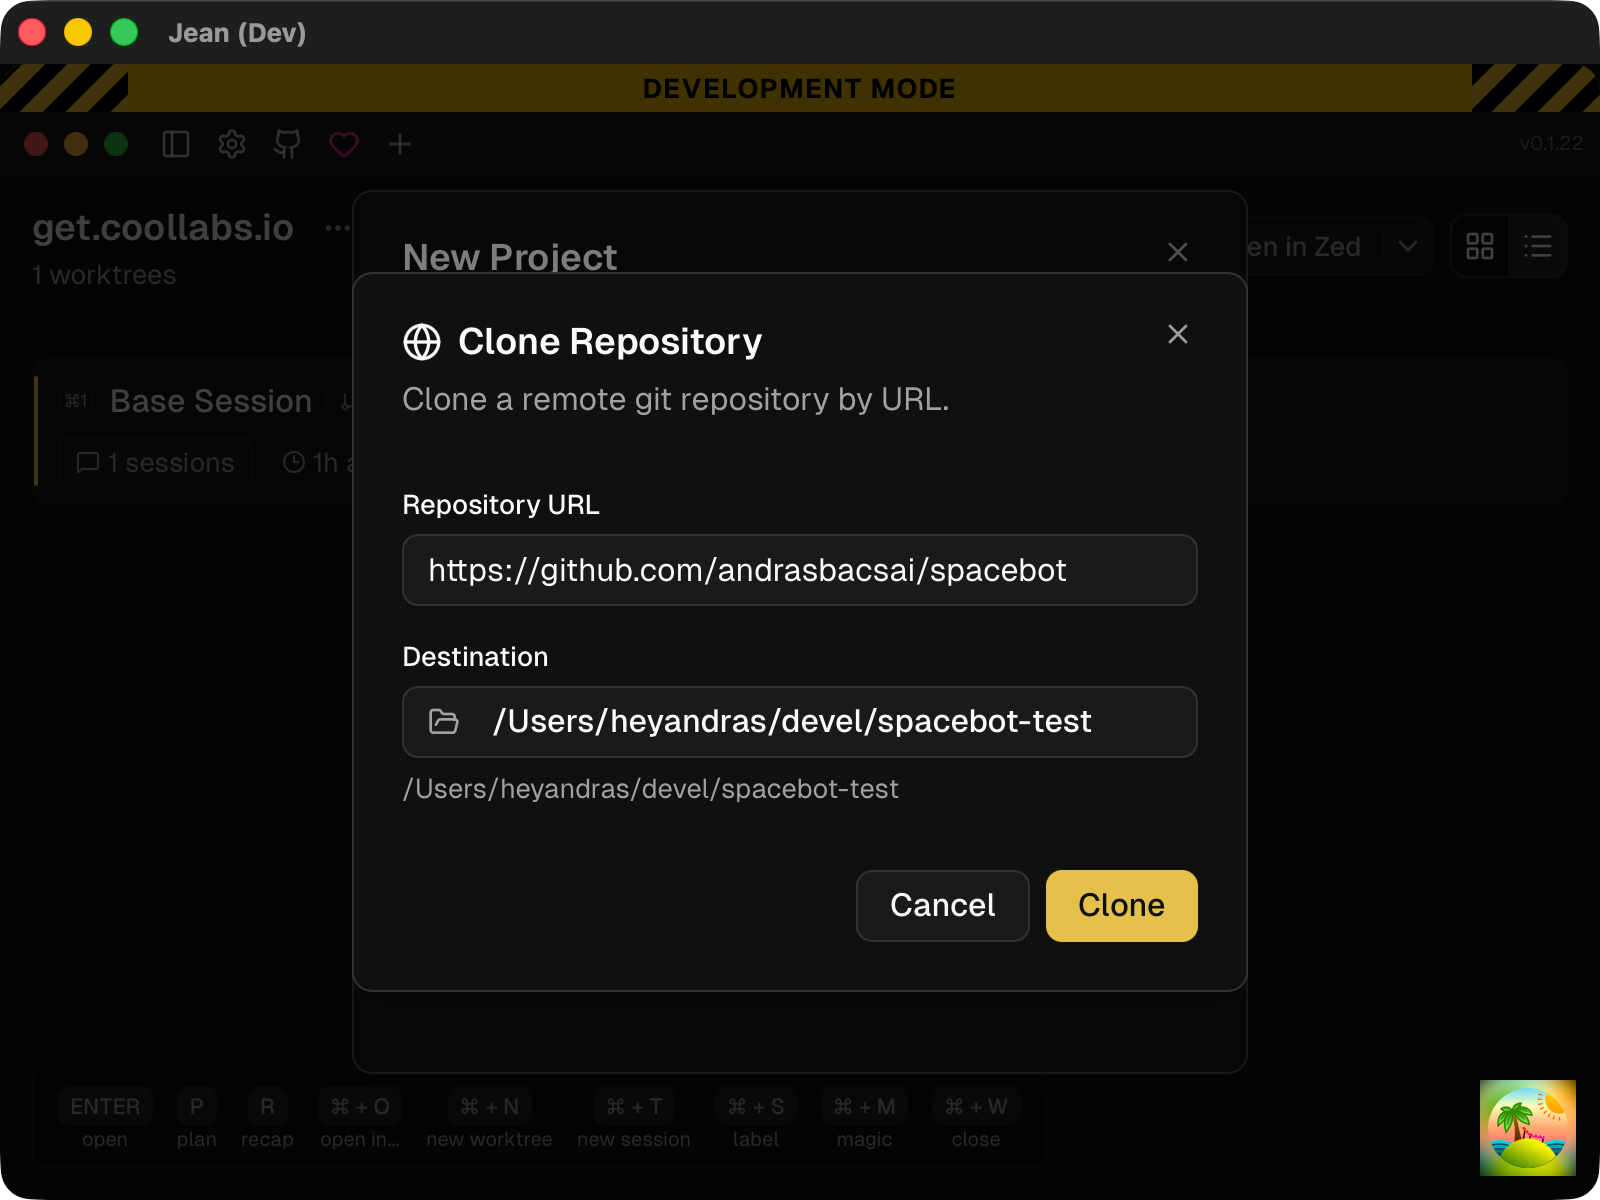Click the Repository URL input field
Screen dimensions: 1600x1200
[x=799, y=570]
